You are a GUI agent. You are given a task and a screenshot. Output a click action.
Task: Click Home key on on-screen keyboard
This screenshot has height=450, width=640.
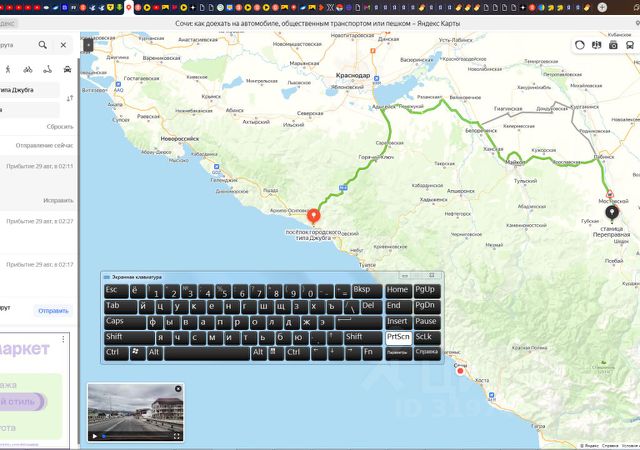pos(398,291)
